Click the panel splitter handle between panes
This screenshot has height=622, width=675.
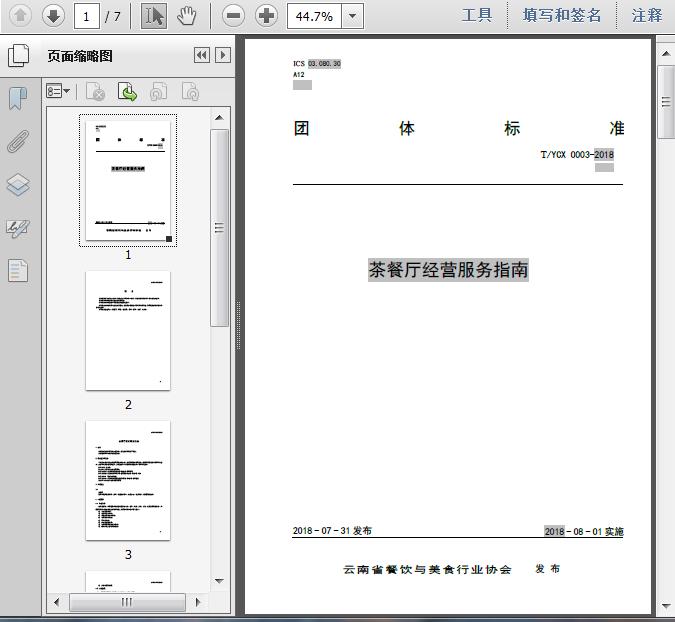tap(238, 325)
